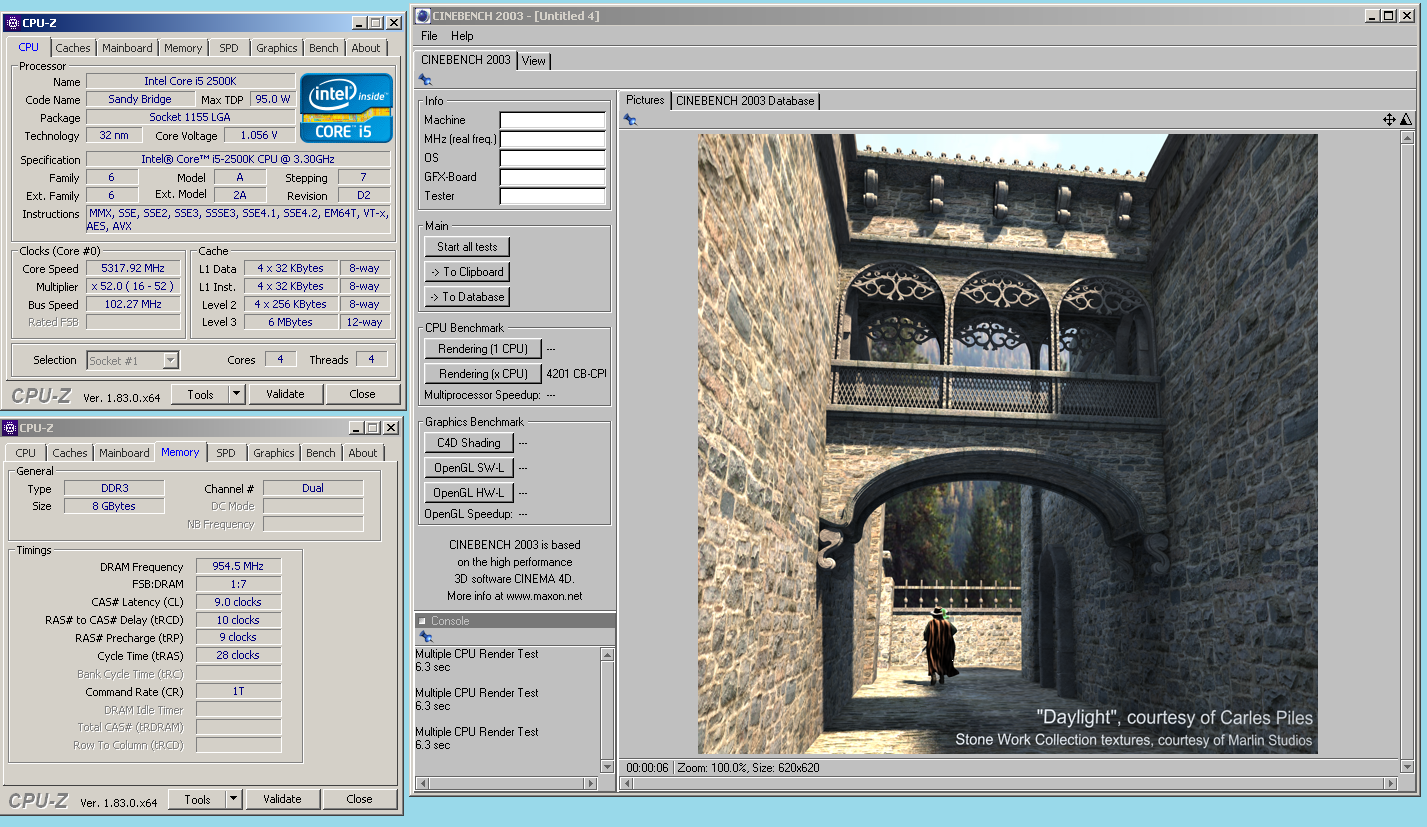Image resolution: width=1427 pixels, height=827 pixels.
Task: Start the OpenGL HW-L test
Action: pos(468,493)
